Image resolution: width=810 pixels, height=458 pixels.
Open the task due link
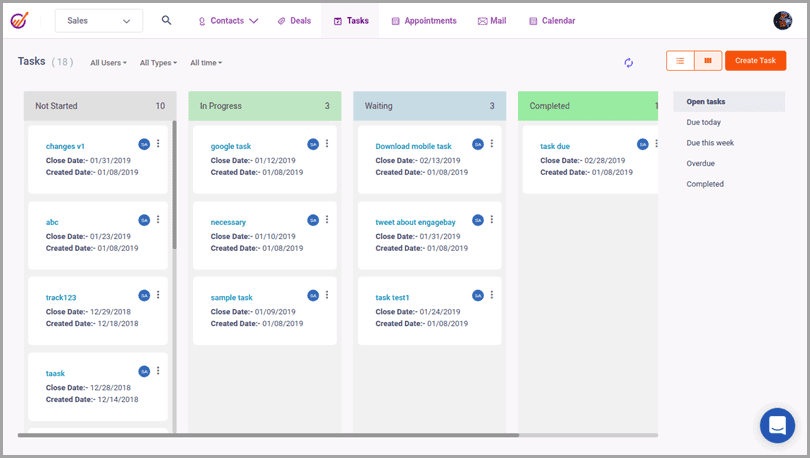point(555,147)
